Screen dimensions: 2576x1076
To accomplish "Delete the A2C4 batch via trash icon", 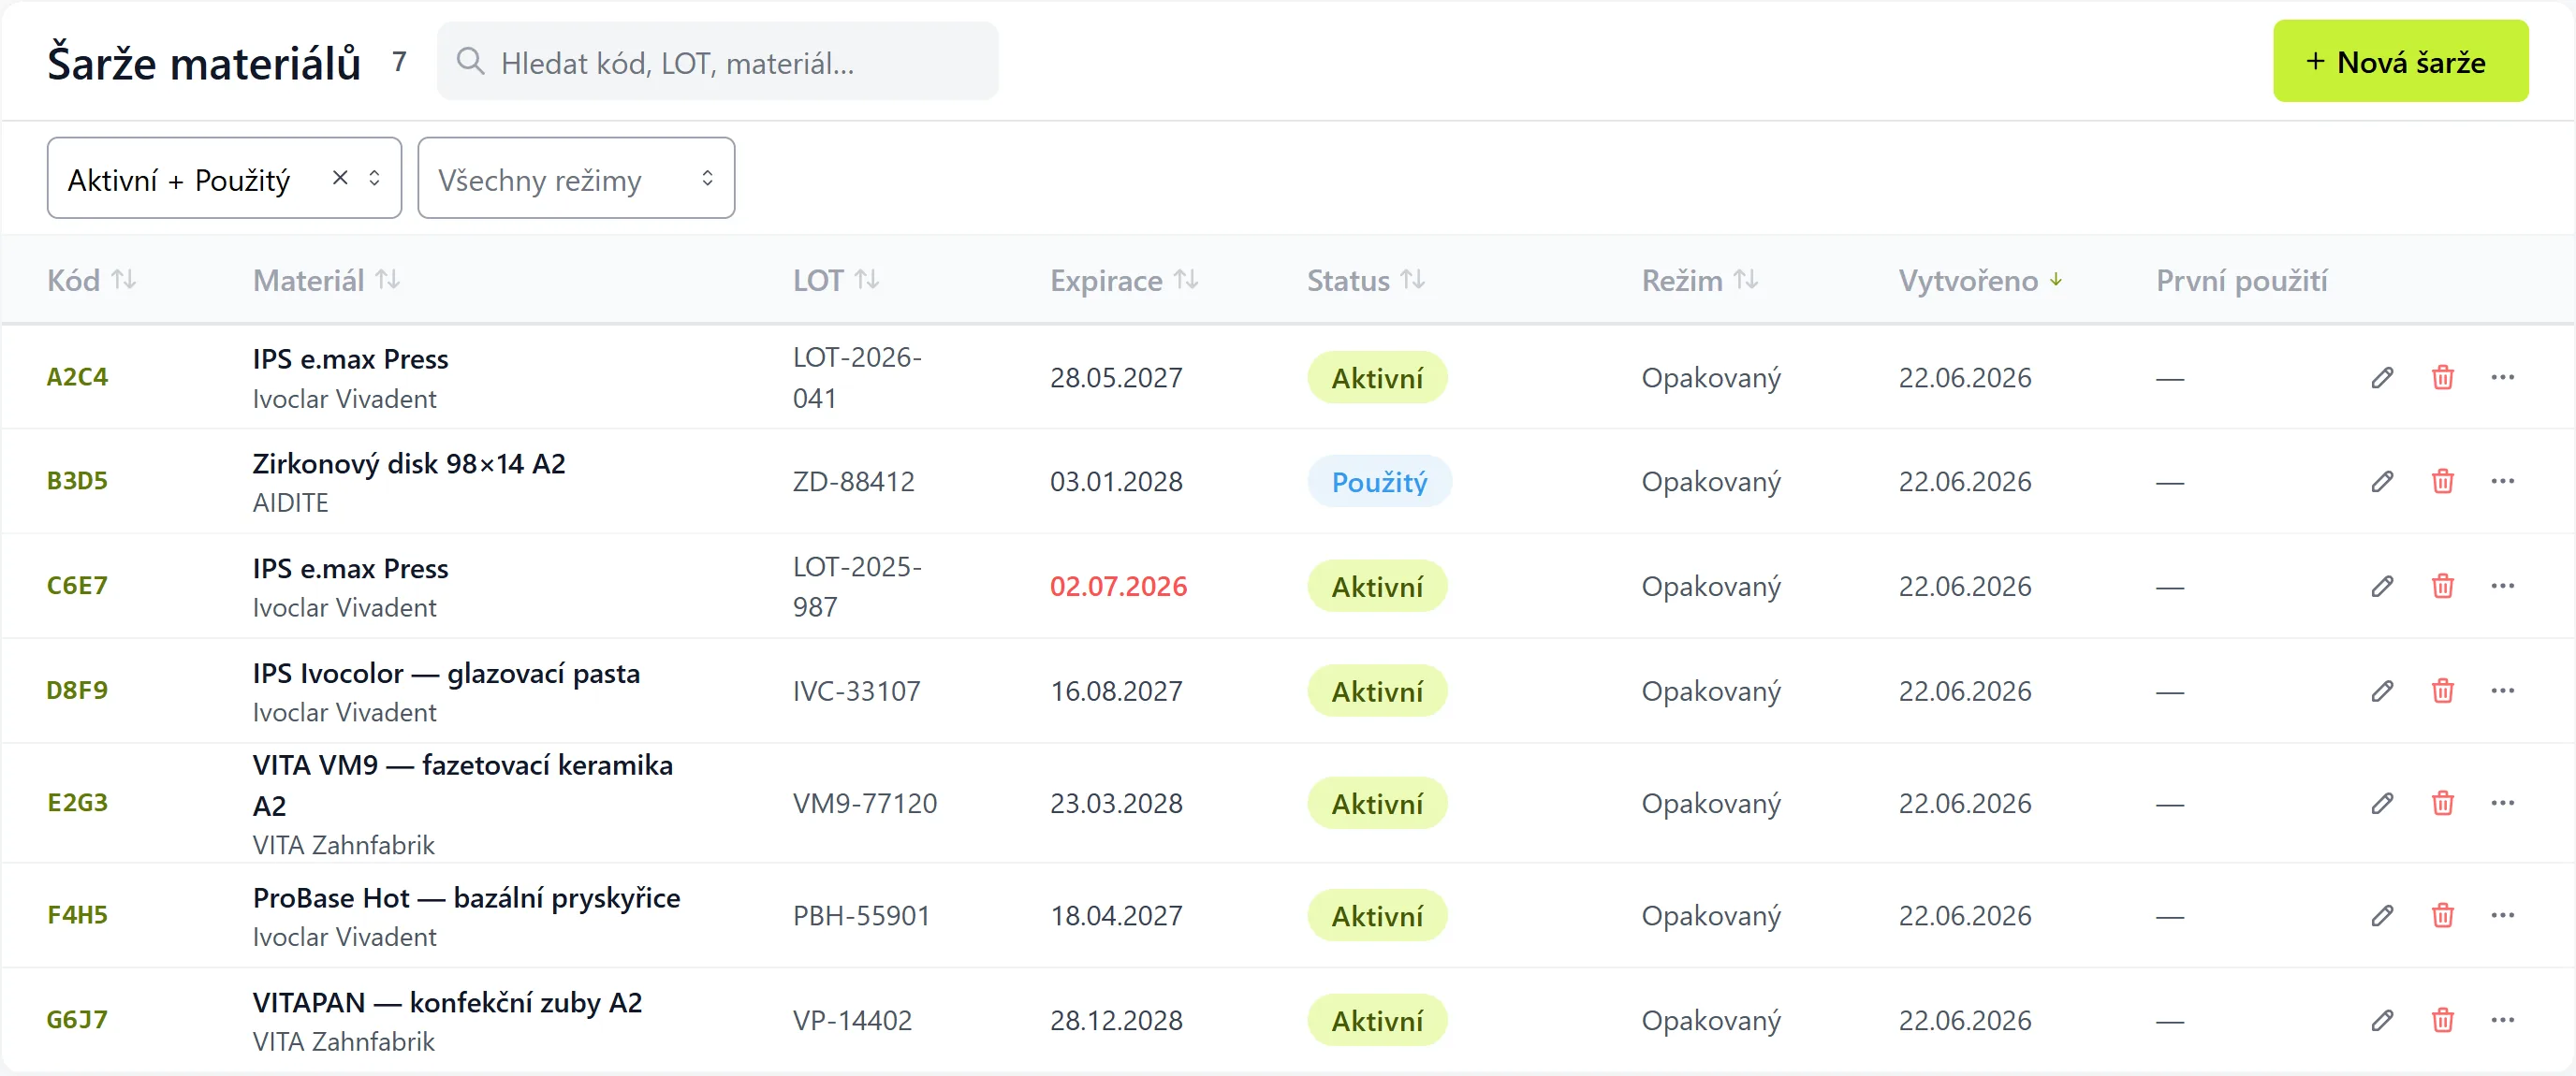I will pyautogui.click(x=2442, y=377).
